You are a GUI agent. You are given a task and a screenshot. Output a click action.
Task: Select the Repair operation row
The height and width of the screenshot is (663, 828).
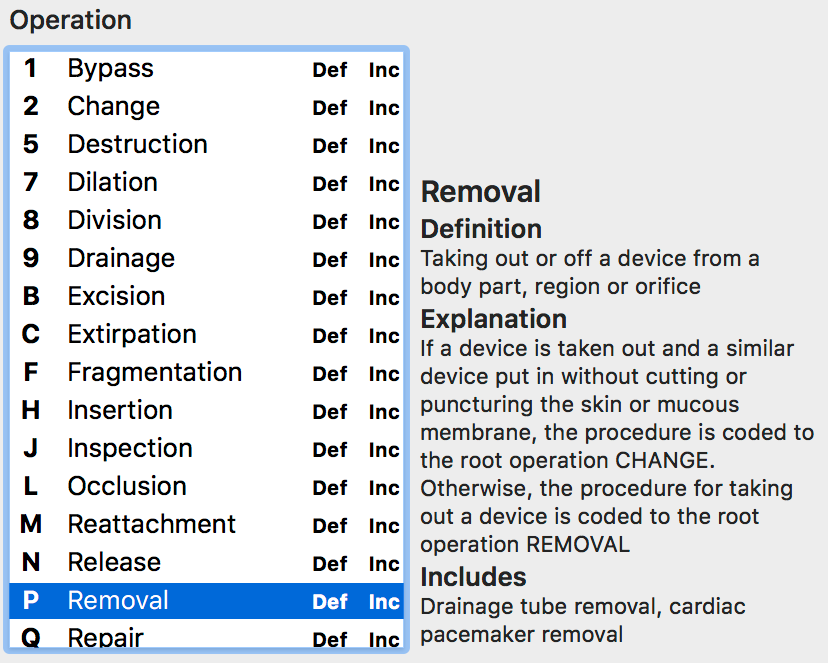coord(206,634)
